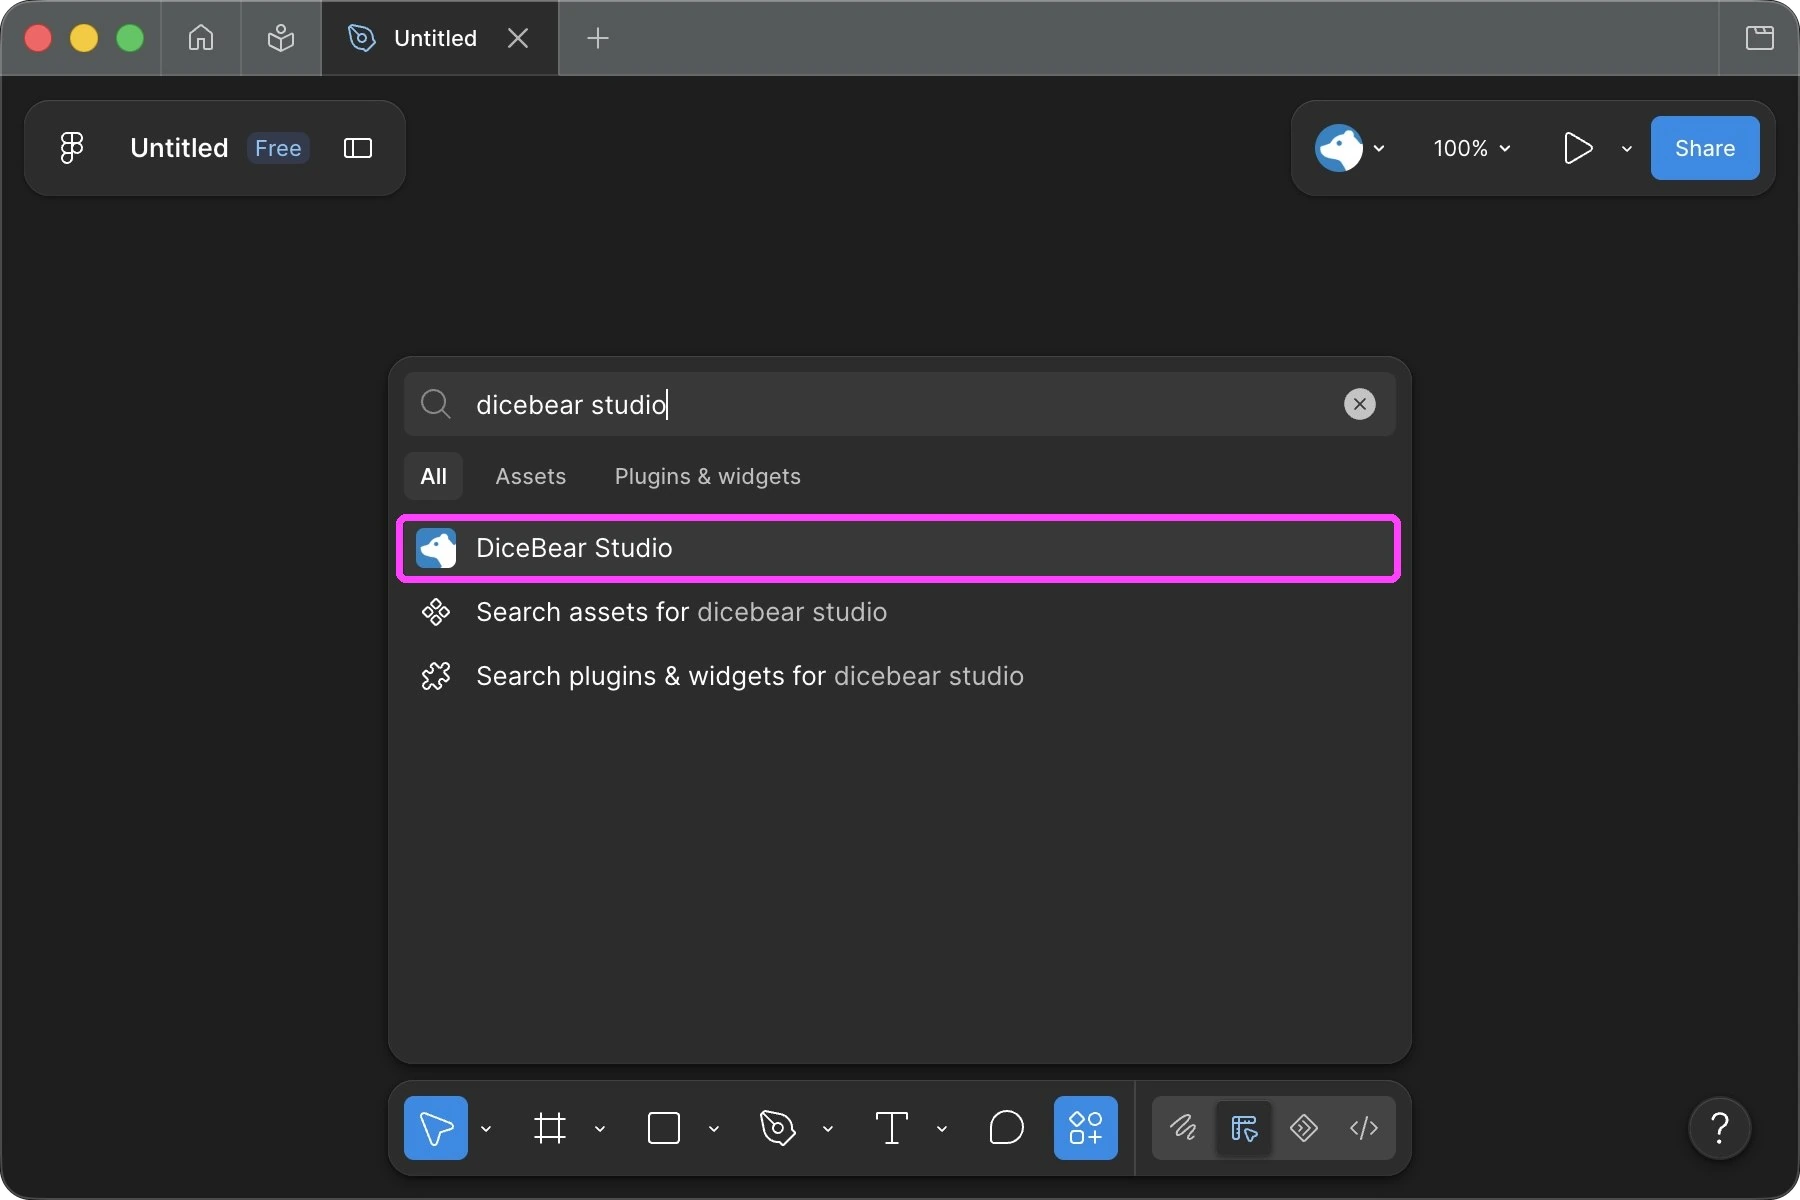1800x1200 pixels.
Task: Click the Untitled file name
Action: [x=179, y=148]
